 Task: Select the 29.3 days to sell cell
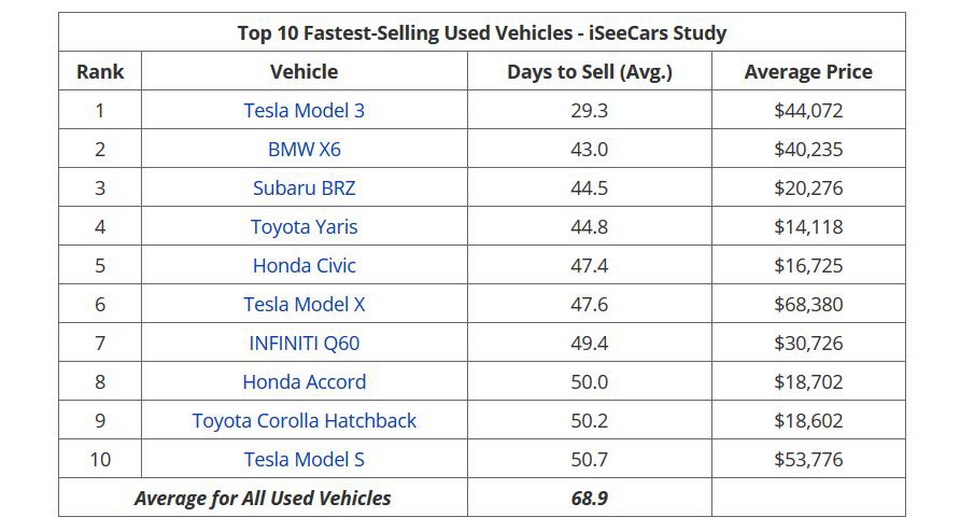tap(589, 111)
